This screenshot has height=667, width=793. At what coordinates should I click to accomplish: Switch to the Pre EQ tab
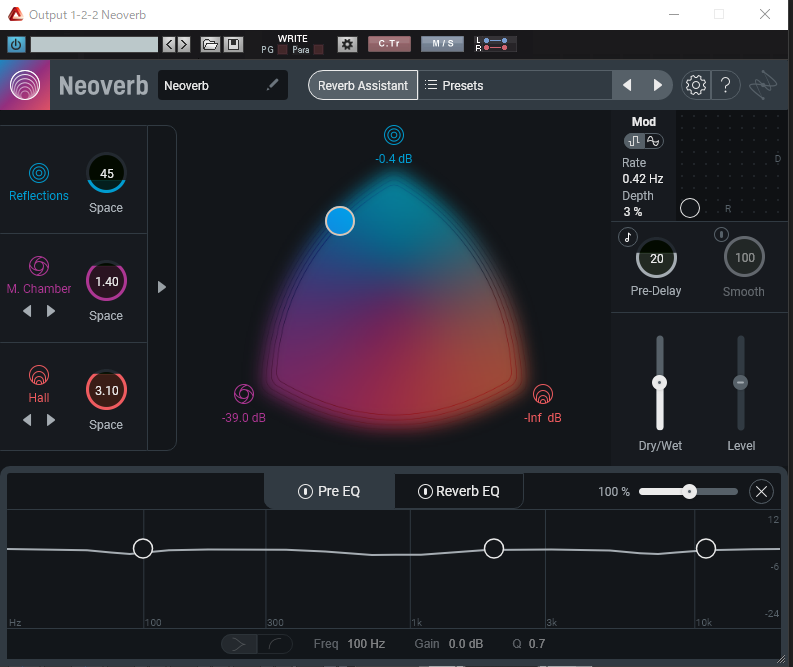coord(329,491)
